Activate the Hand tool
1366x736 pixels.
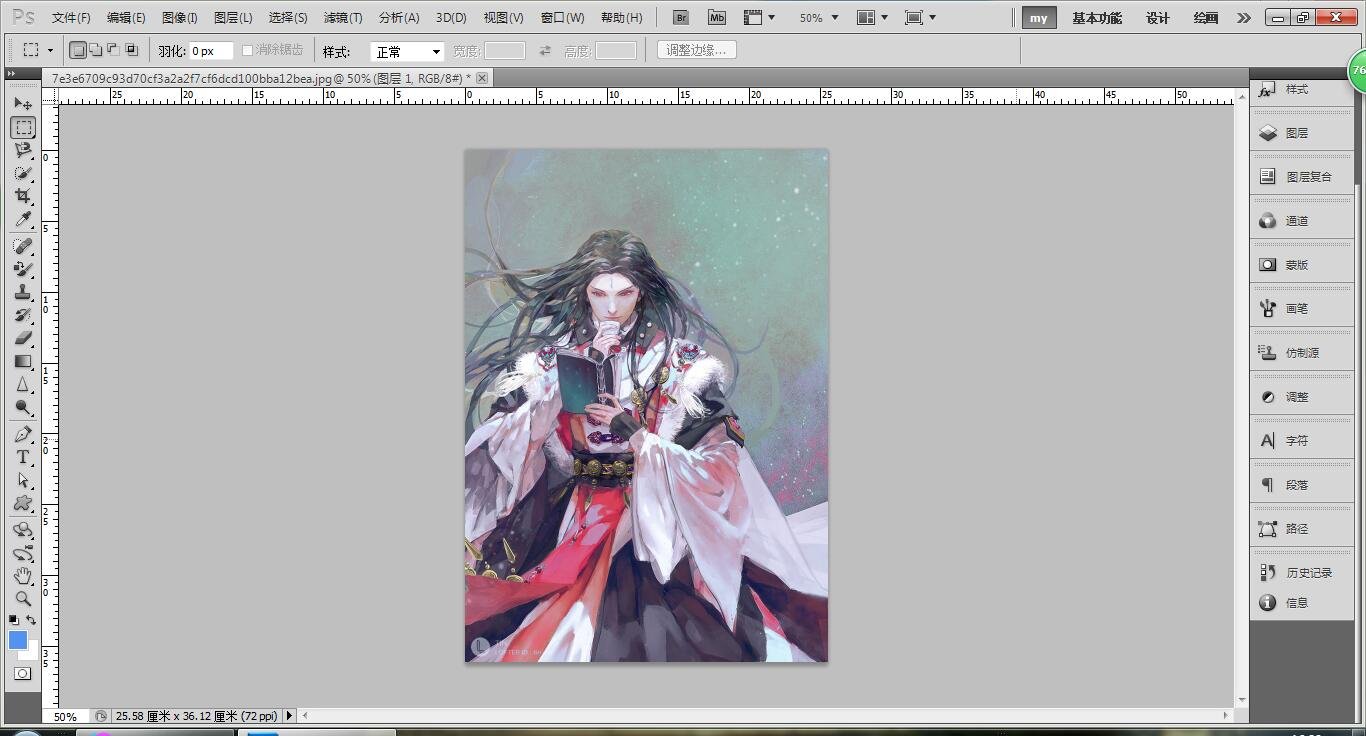tap(23, 576)
